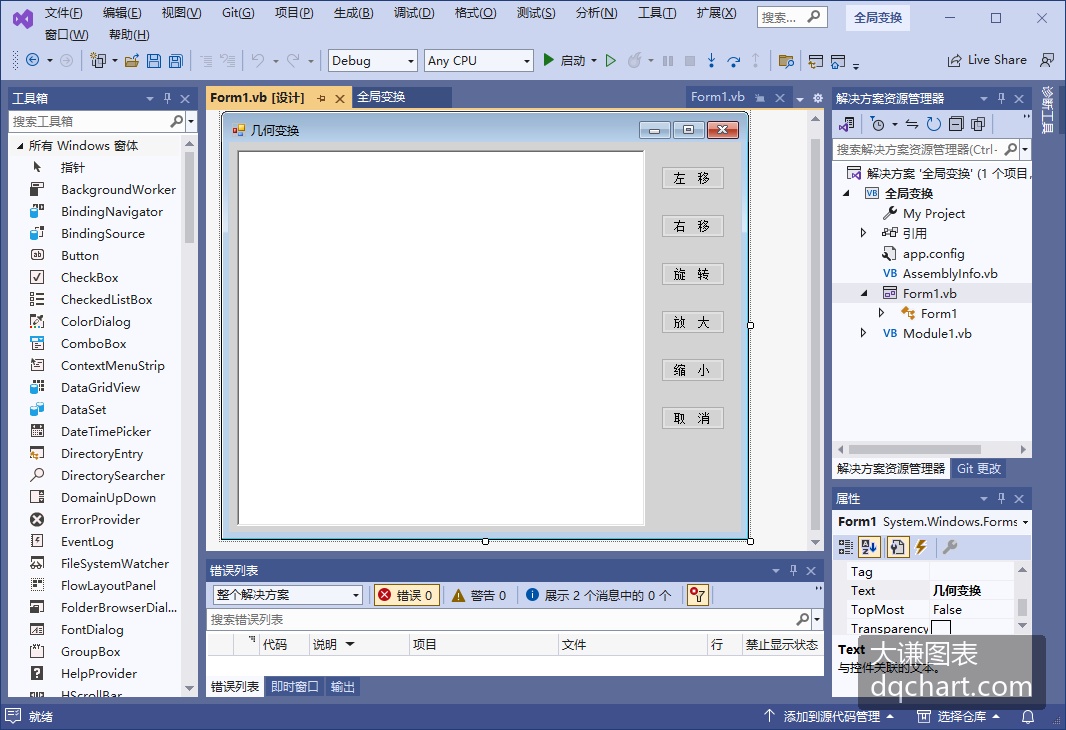Click the Save icon in toolbar
Screen dimensions: 1066x730
(x=154, y=60)
